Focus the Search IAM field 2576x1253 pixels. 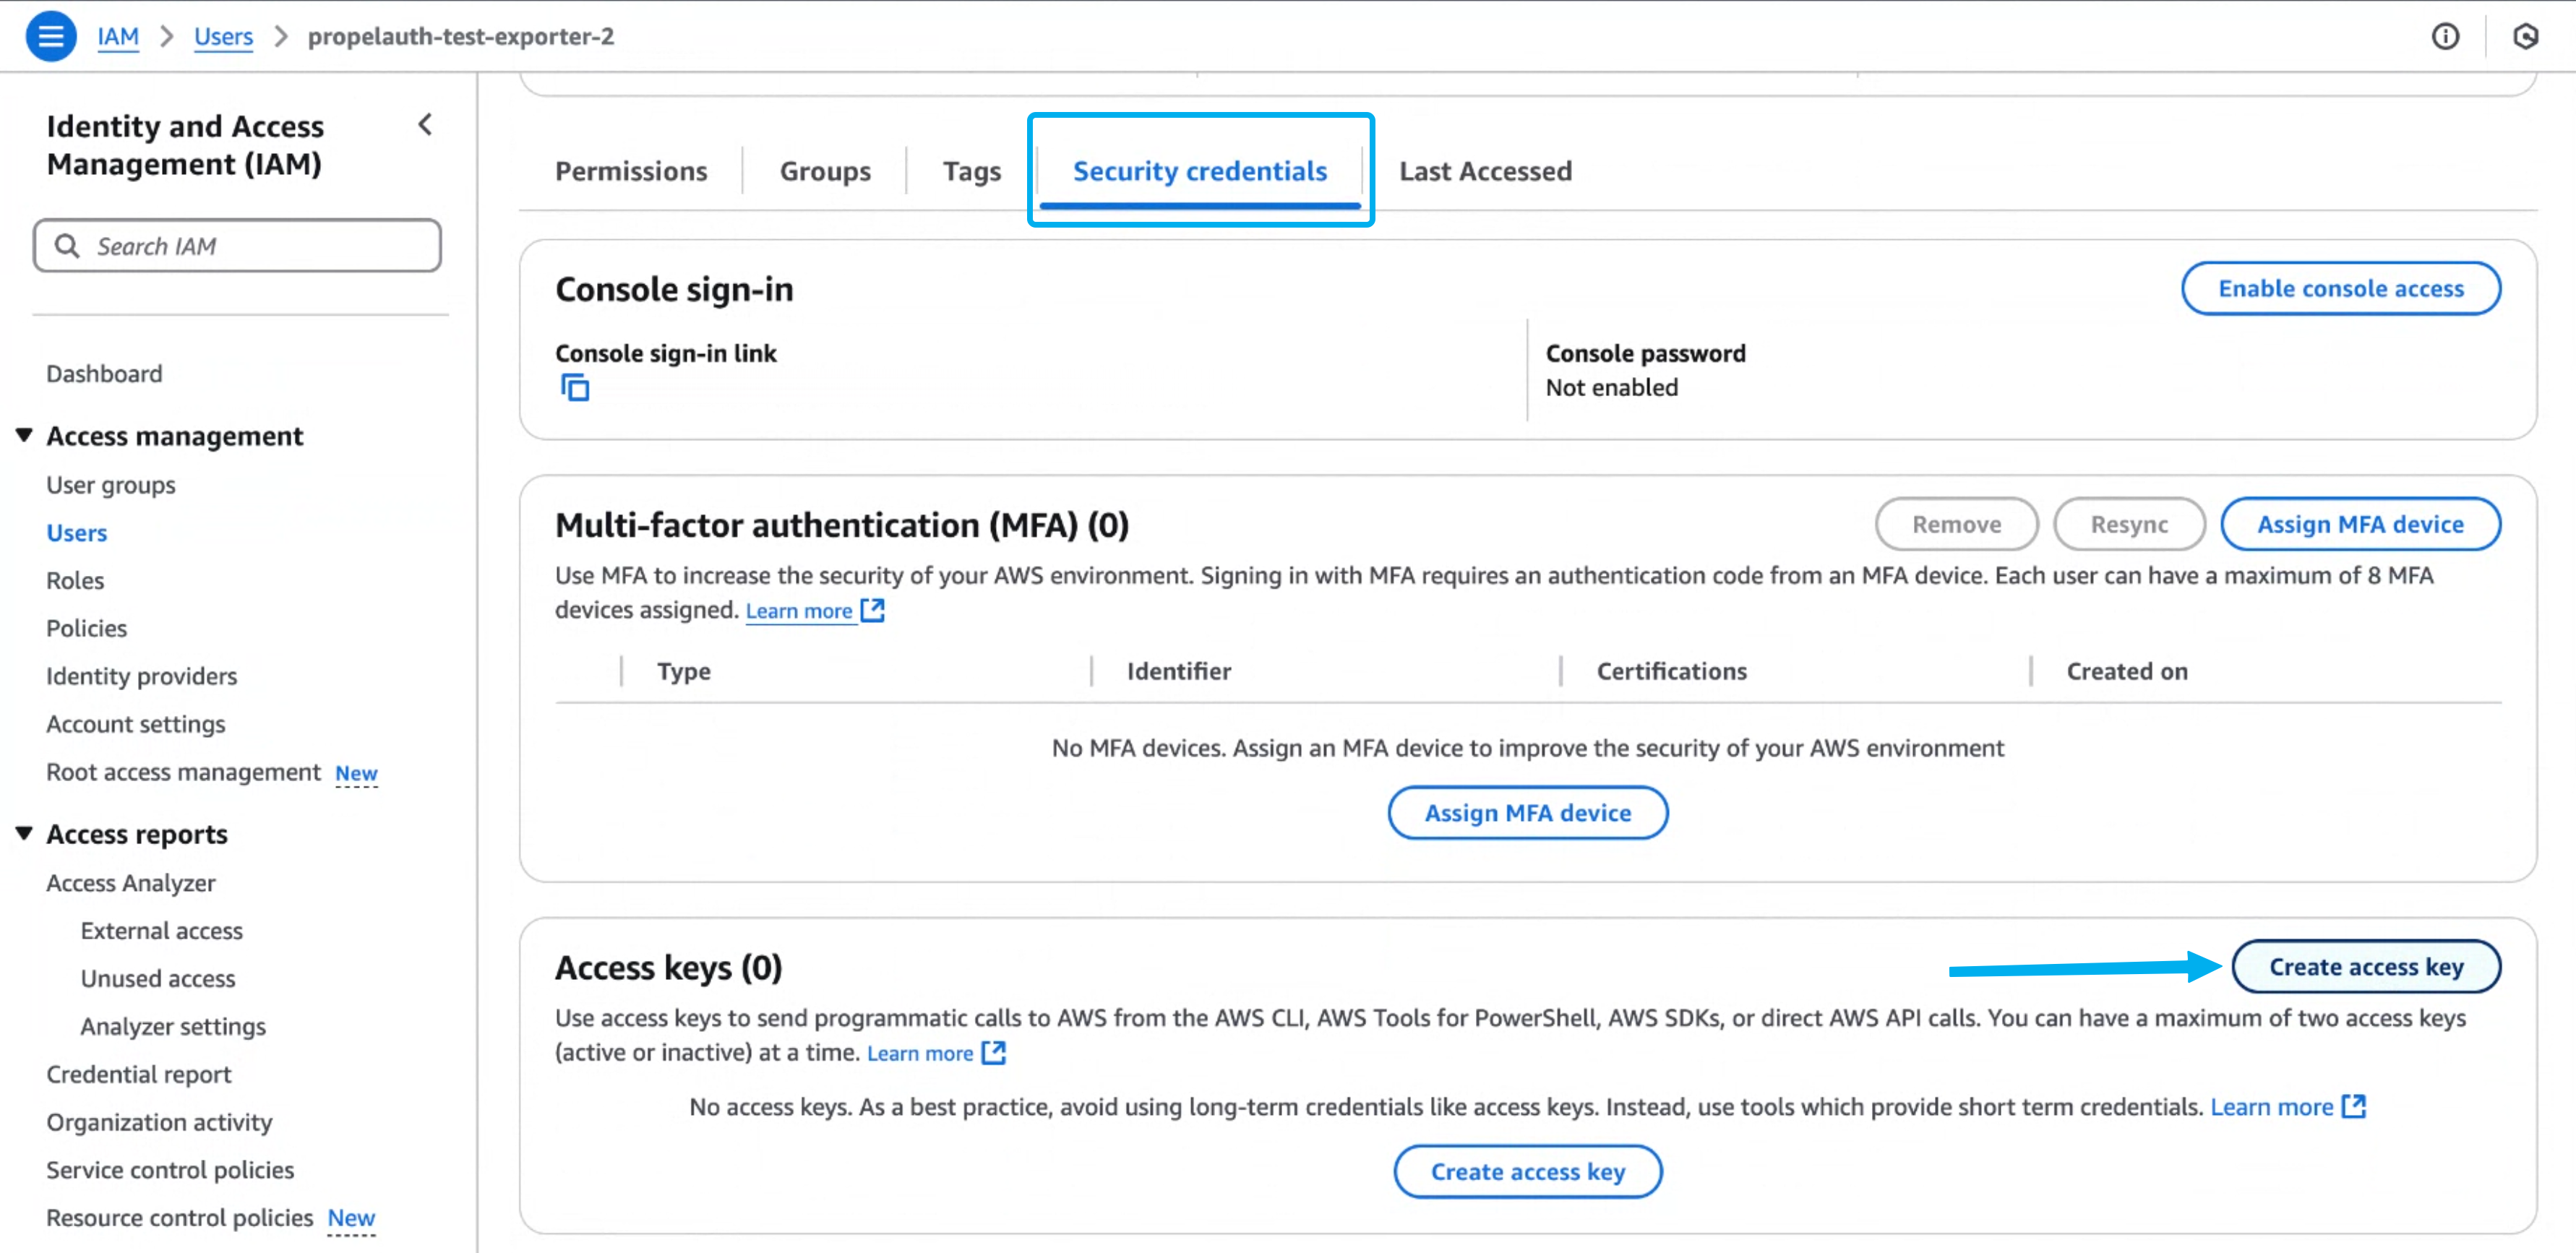237,246
